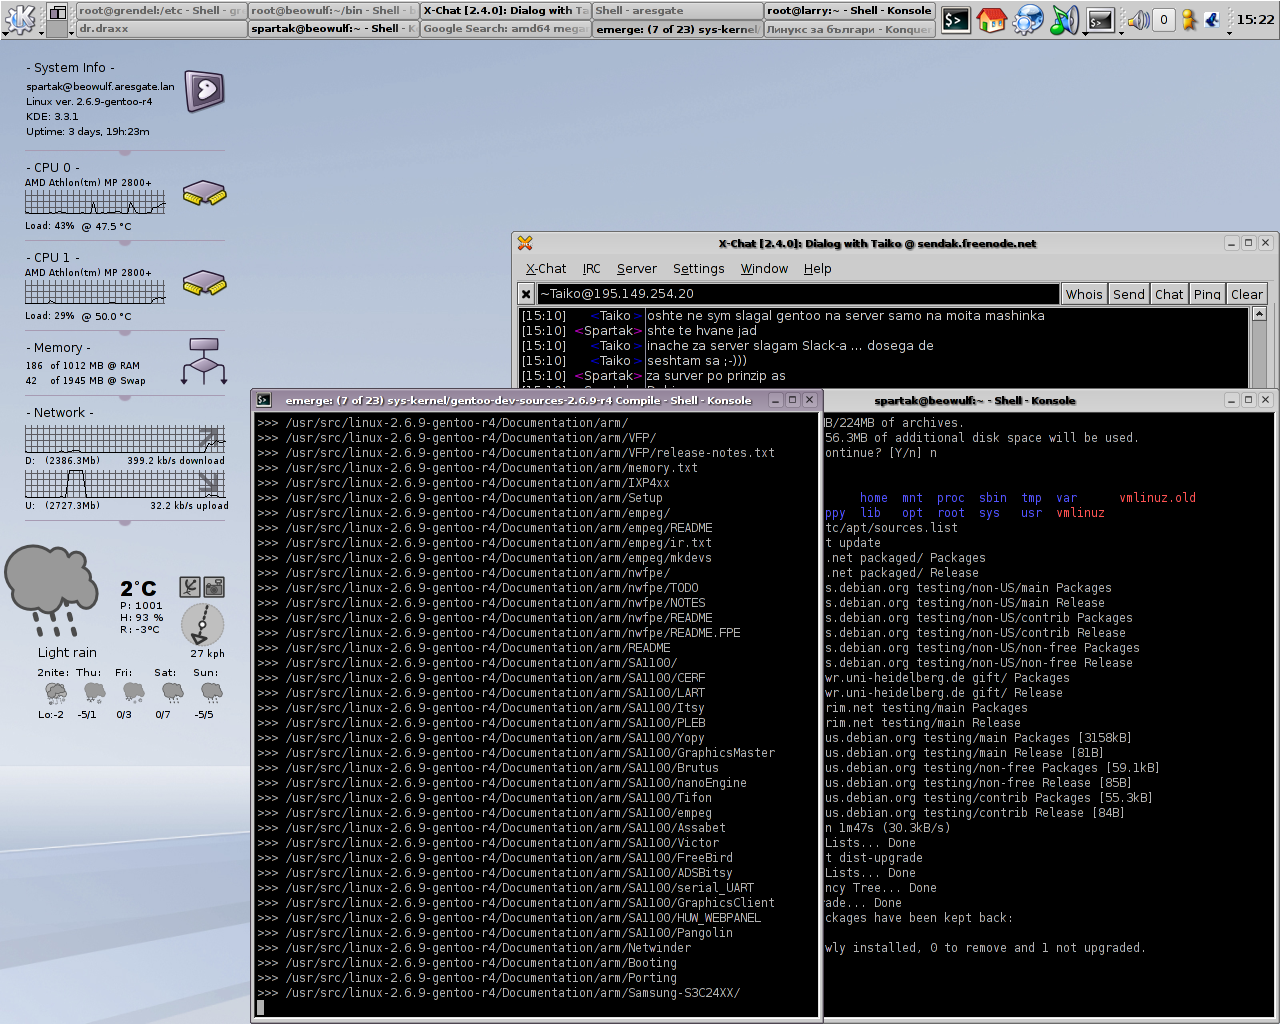
Task: Click the emerge Konsole window terminal icon
Action: click(264, 400)
